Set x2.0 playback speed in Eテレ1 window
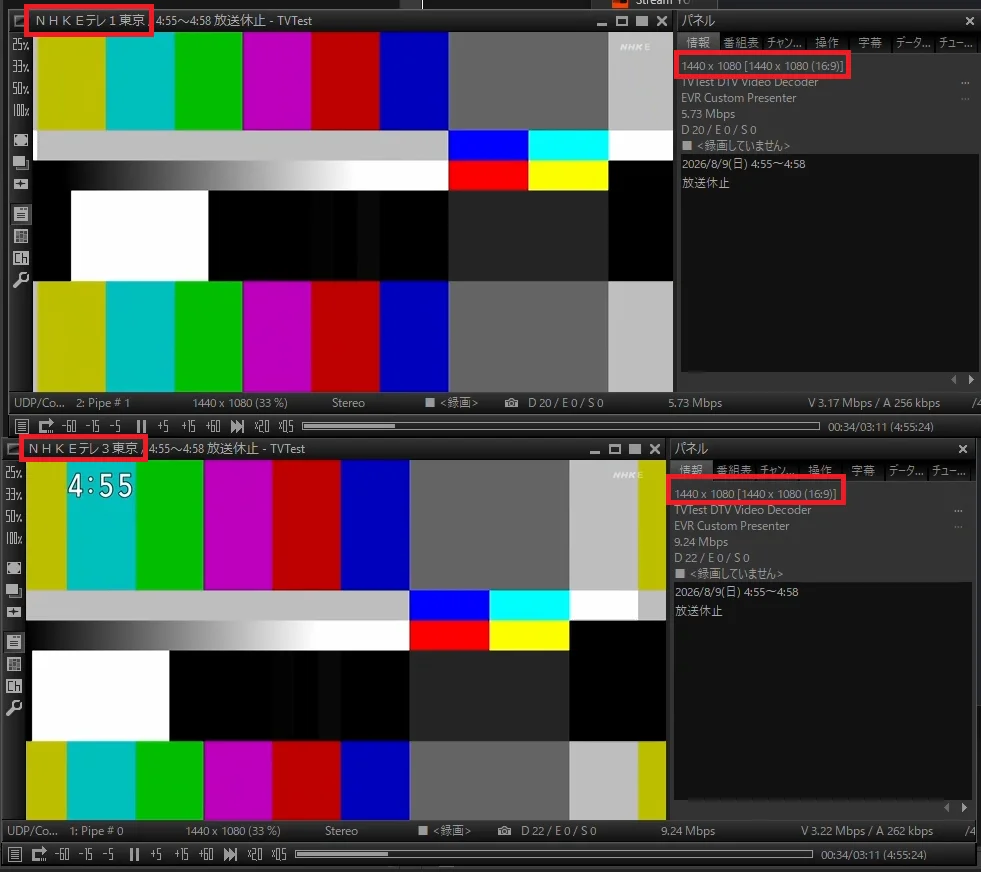 262,427
